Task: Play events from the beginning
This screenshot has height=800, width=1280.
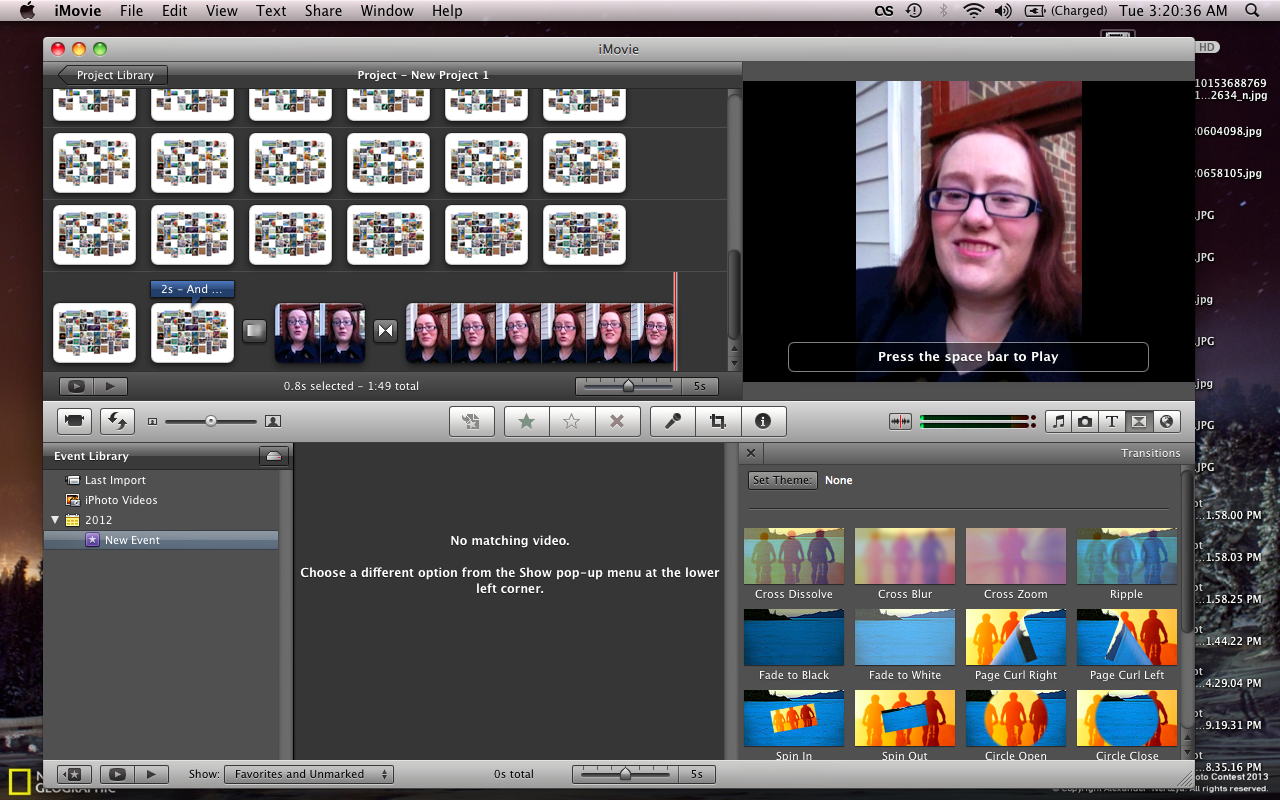Action: [151, 774]
